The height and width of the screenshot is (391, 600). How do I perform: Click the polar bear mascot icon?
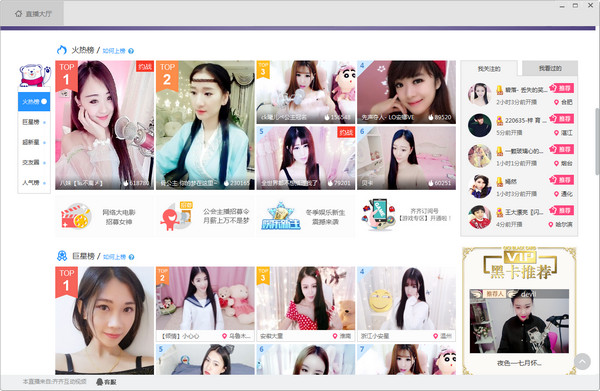point(34,75)
